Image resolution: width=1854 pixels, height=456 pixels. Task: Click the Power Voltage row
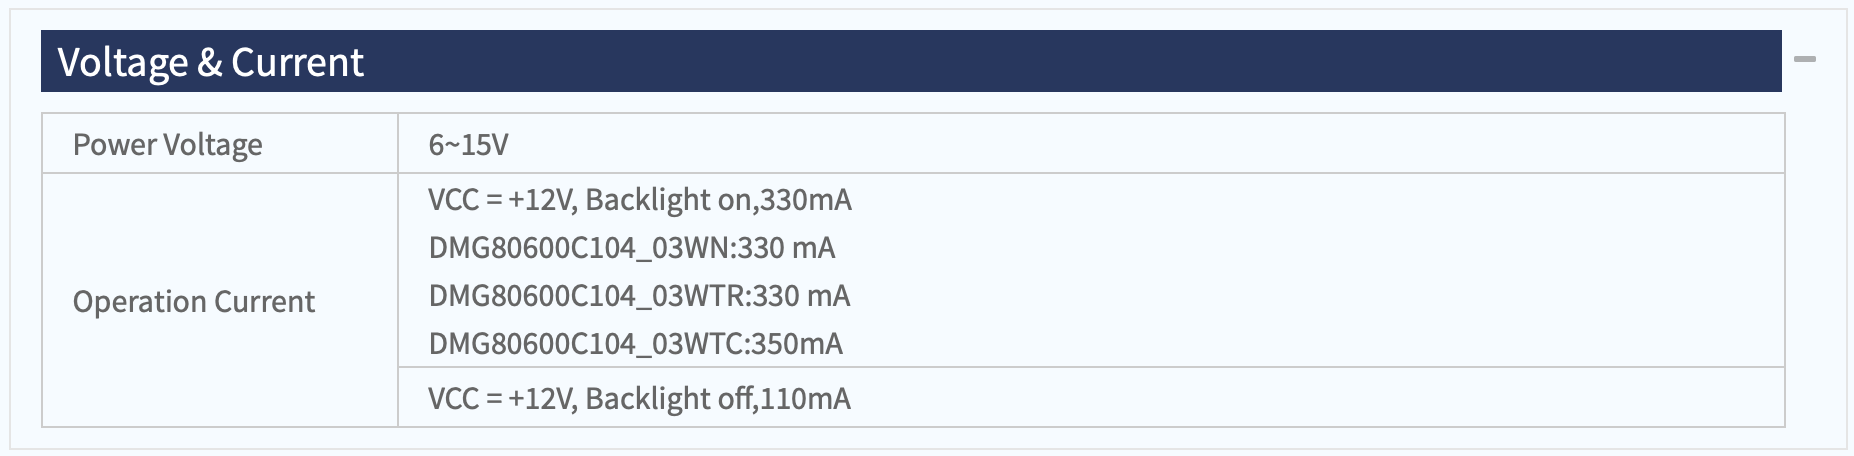[x=913, y=144]
